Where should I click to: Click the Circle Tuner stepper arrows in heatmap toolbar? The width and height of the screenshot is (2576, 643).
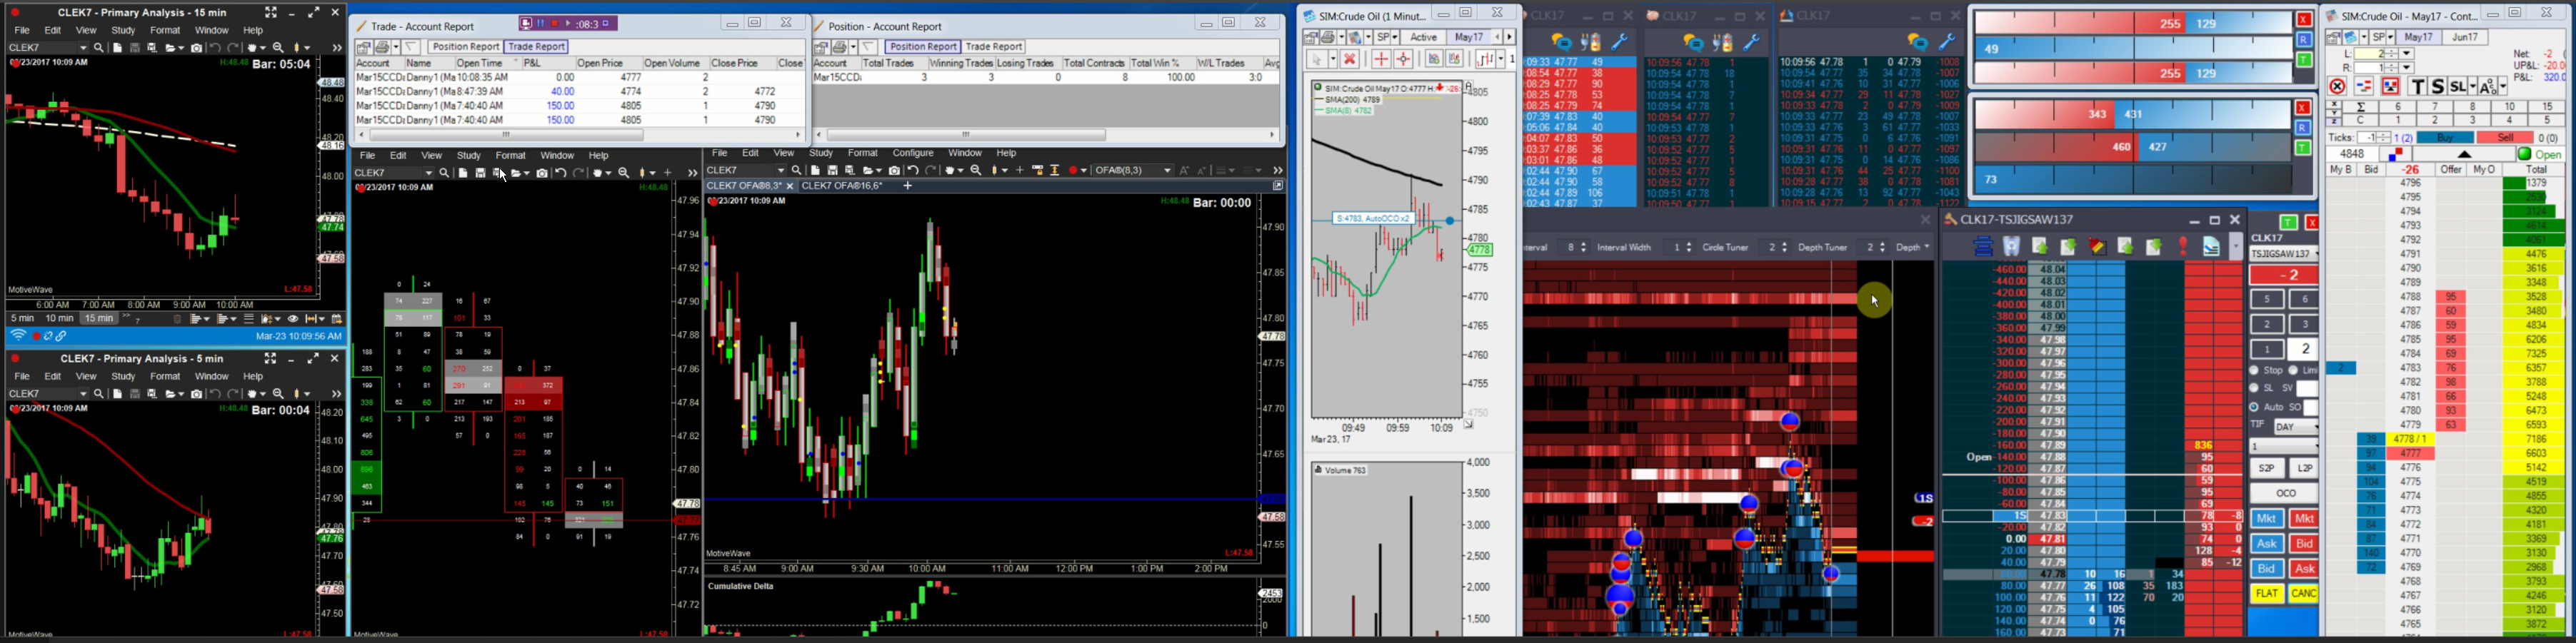tap(1783, 247)
